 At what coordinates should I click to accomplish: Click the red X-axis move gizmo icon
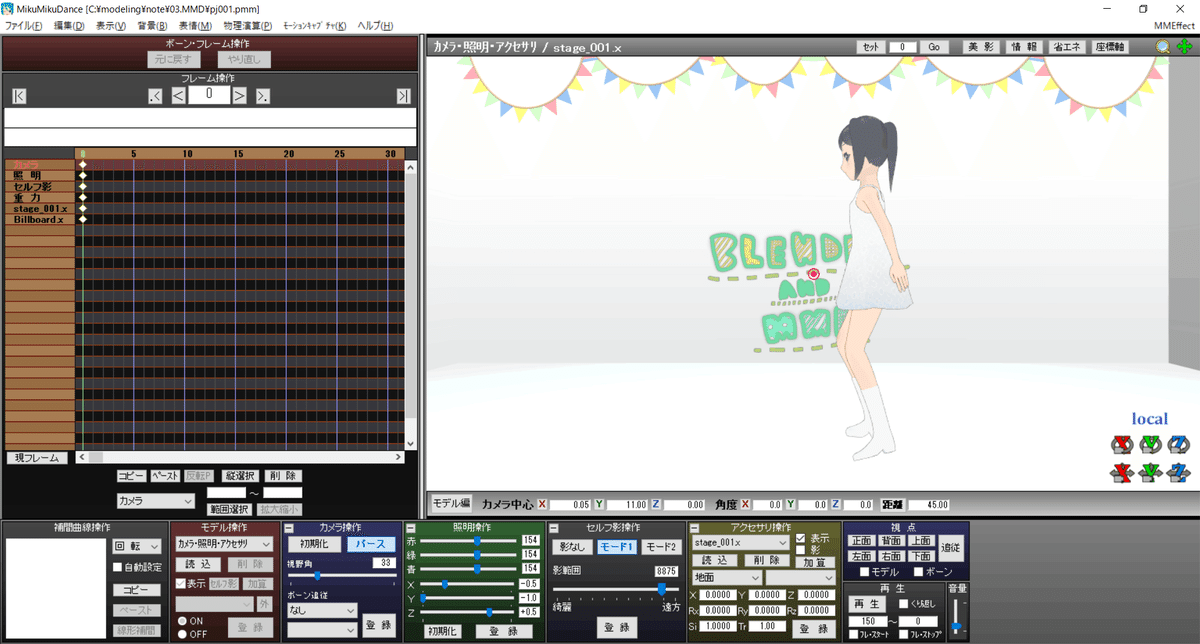click(x=1121, y=472)
